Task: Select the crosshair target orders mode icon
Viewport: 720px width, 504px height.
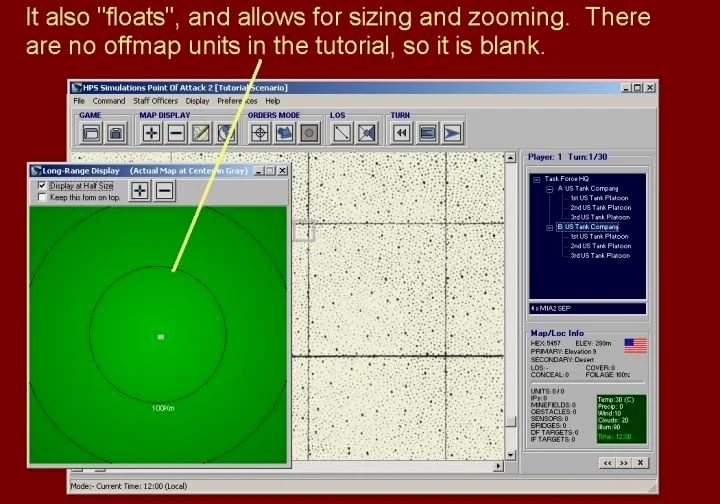Action: pos(260,133)
